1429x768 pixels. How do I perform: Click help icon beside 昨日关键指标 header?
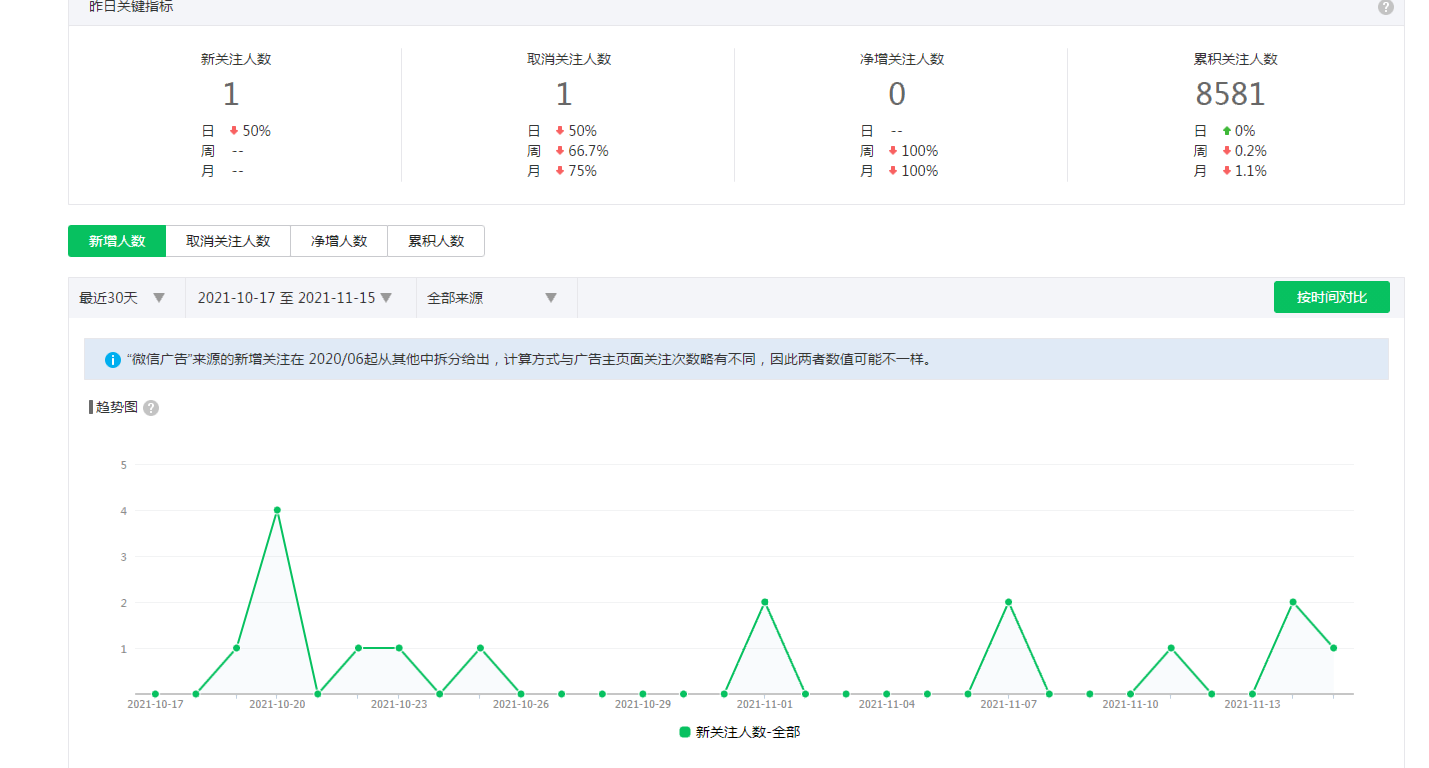tap(1385, 7)
